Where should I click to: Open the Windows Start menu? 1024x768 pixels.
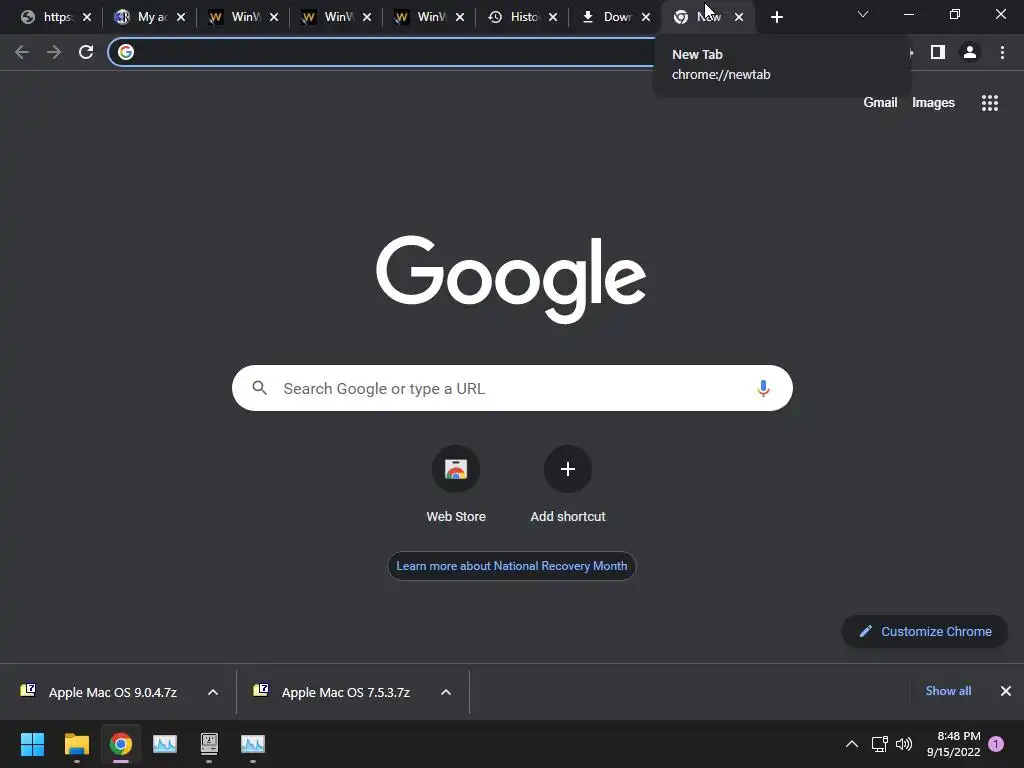[32, 744]
